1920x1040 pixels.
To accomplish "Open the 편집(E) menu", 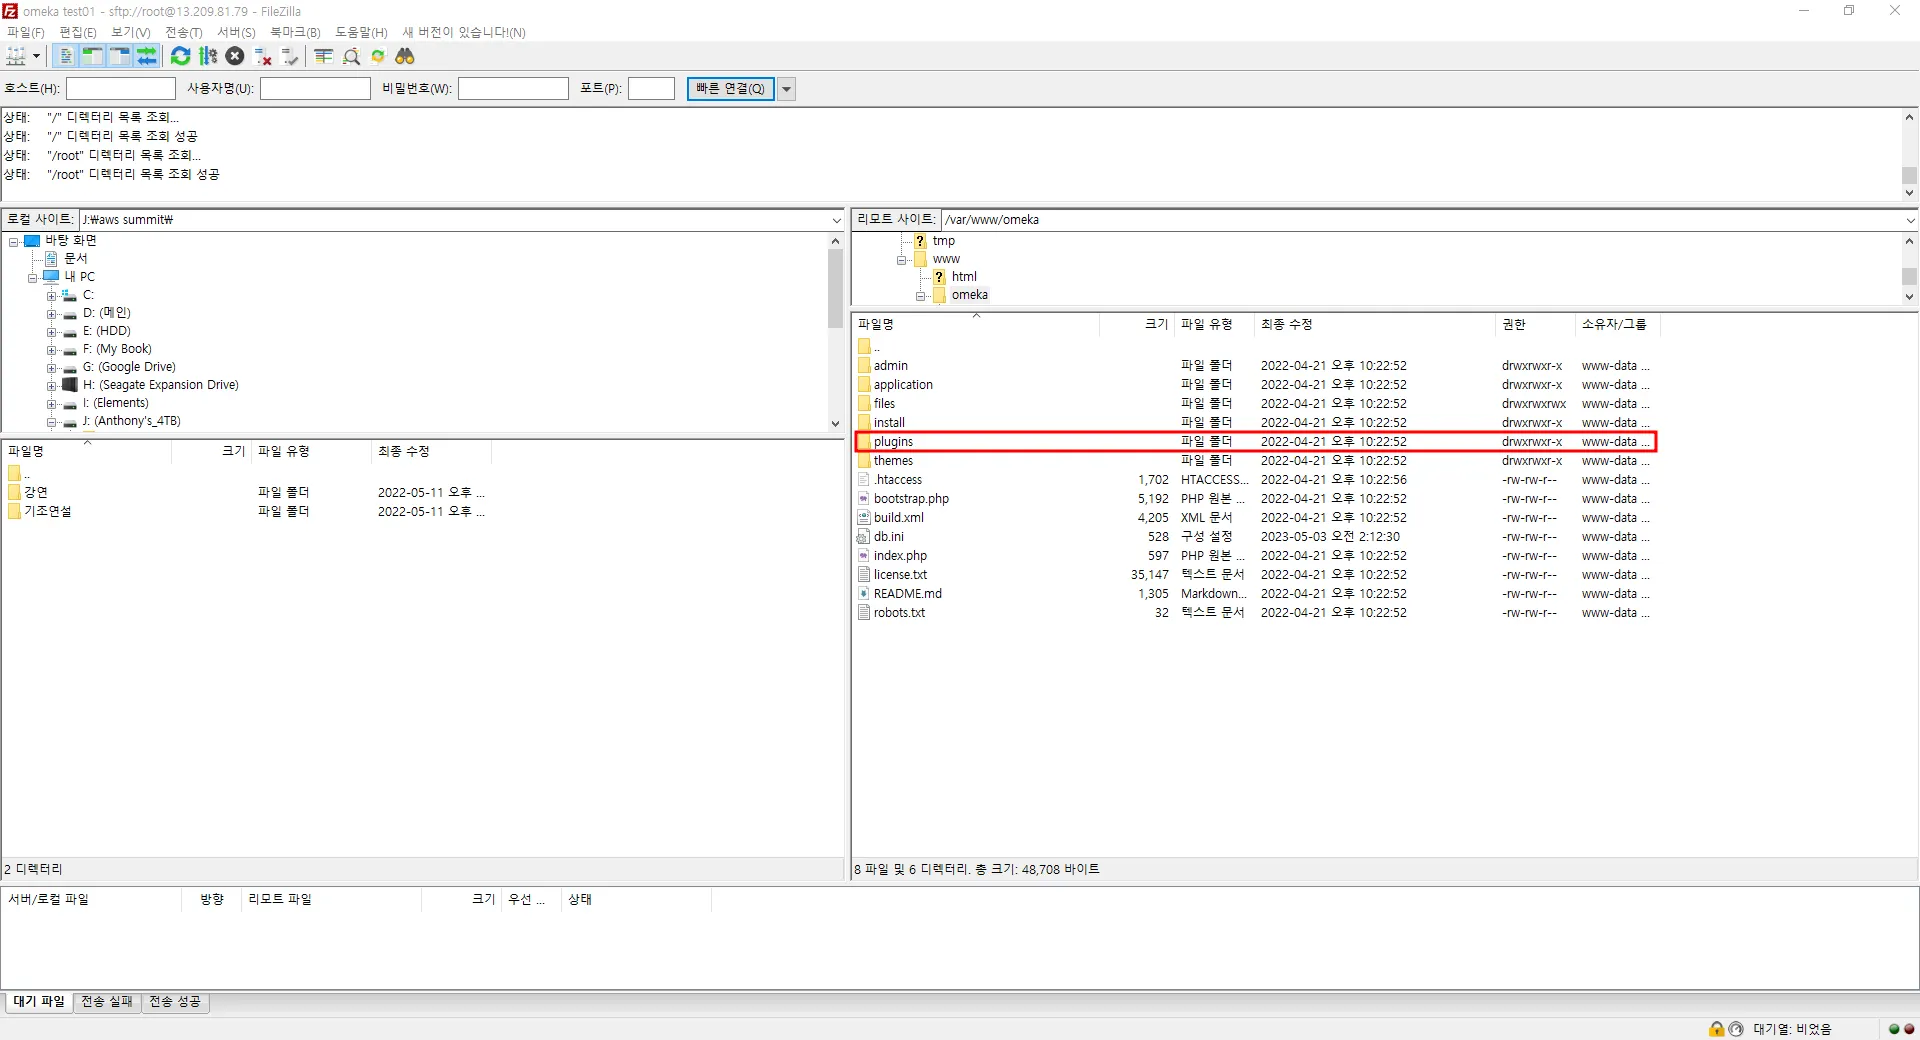I will (x=78, y=32).
